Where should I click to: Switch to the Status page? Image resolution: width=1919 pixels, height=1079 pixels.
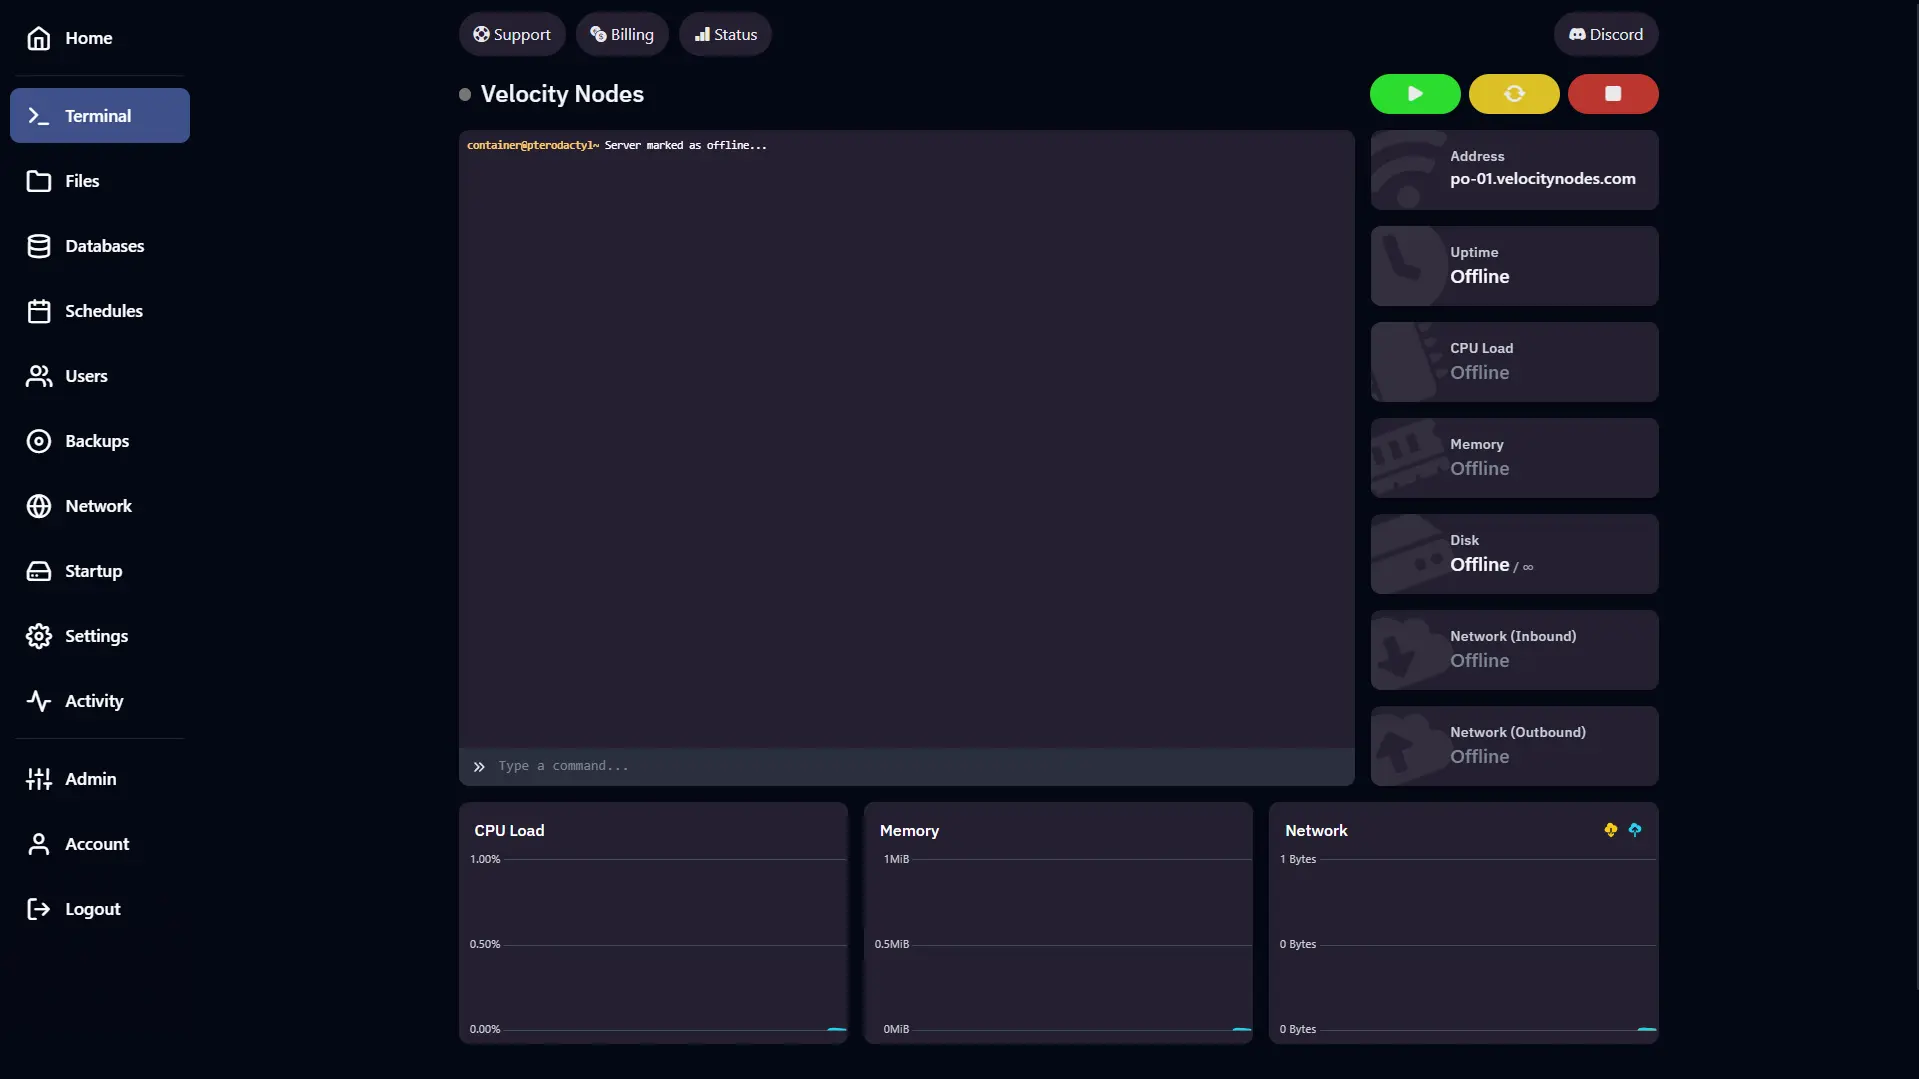click(724, 33)
